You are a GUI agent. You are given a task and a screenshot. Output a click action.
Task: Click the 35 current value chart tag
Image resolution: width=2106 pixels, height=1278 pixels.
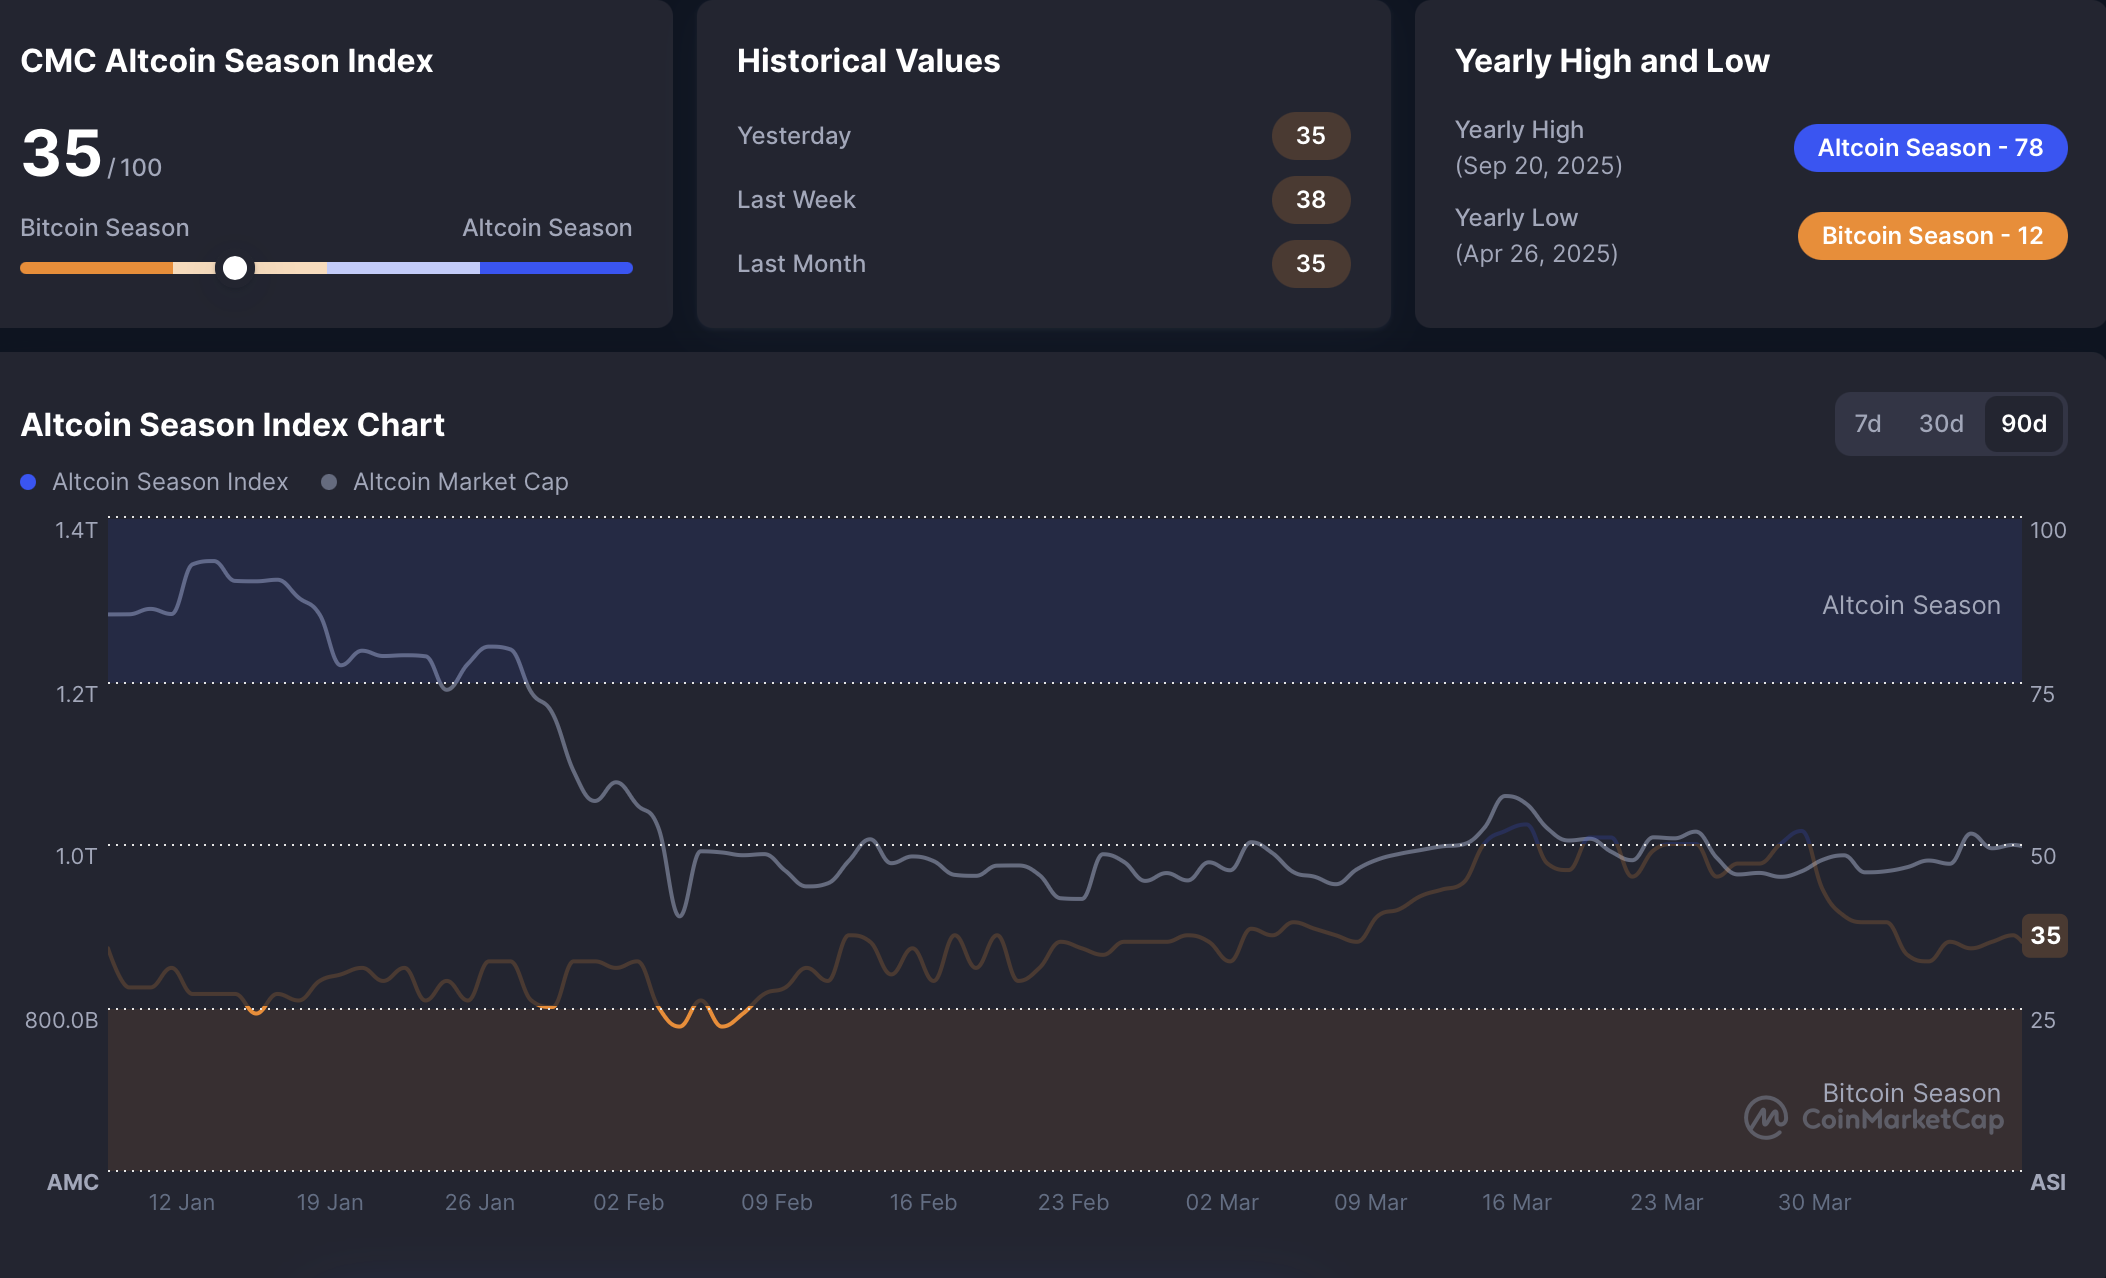2044,936
